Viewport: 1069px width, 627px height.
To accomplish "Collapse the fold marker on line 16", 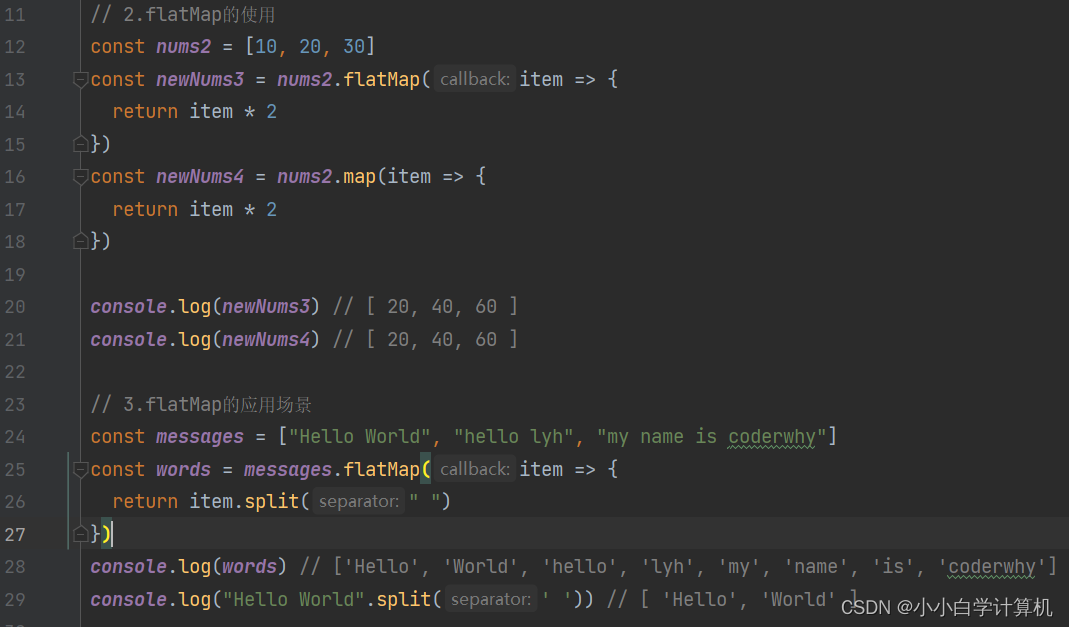I will 80,177.
